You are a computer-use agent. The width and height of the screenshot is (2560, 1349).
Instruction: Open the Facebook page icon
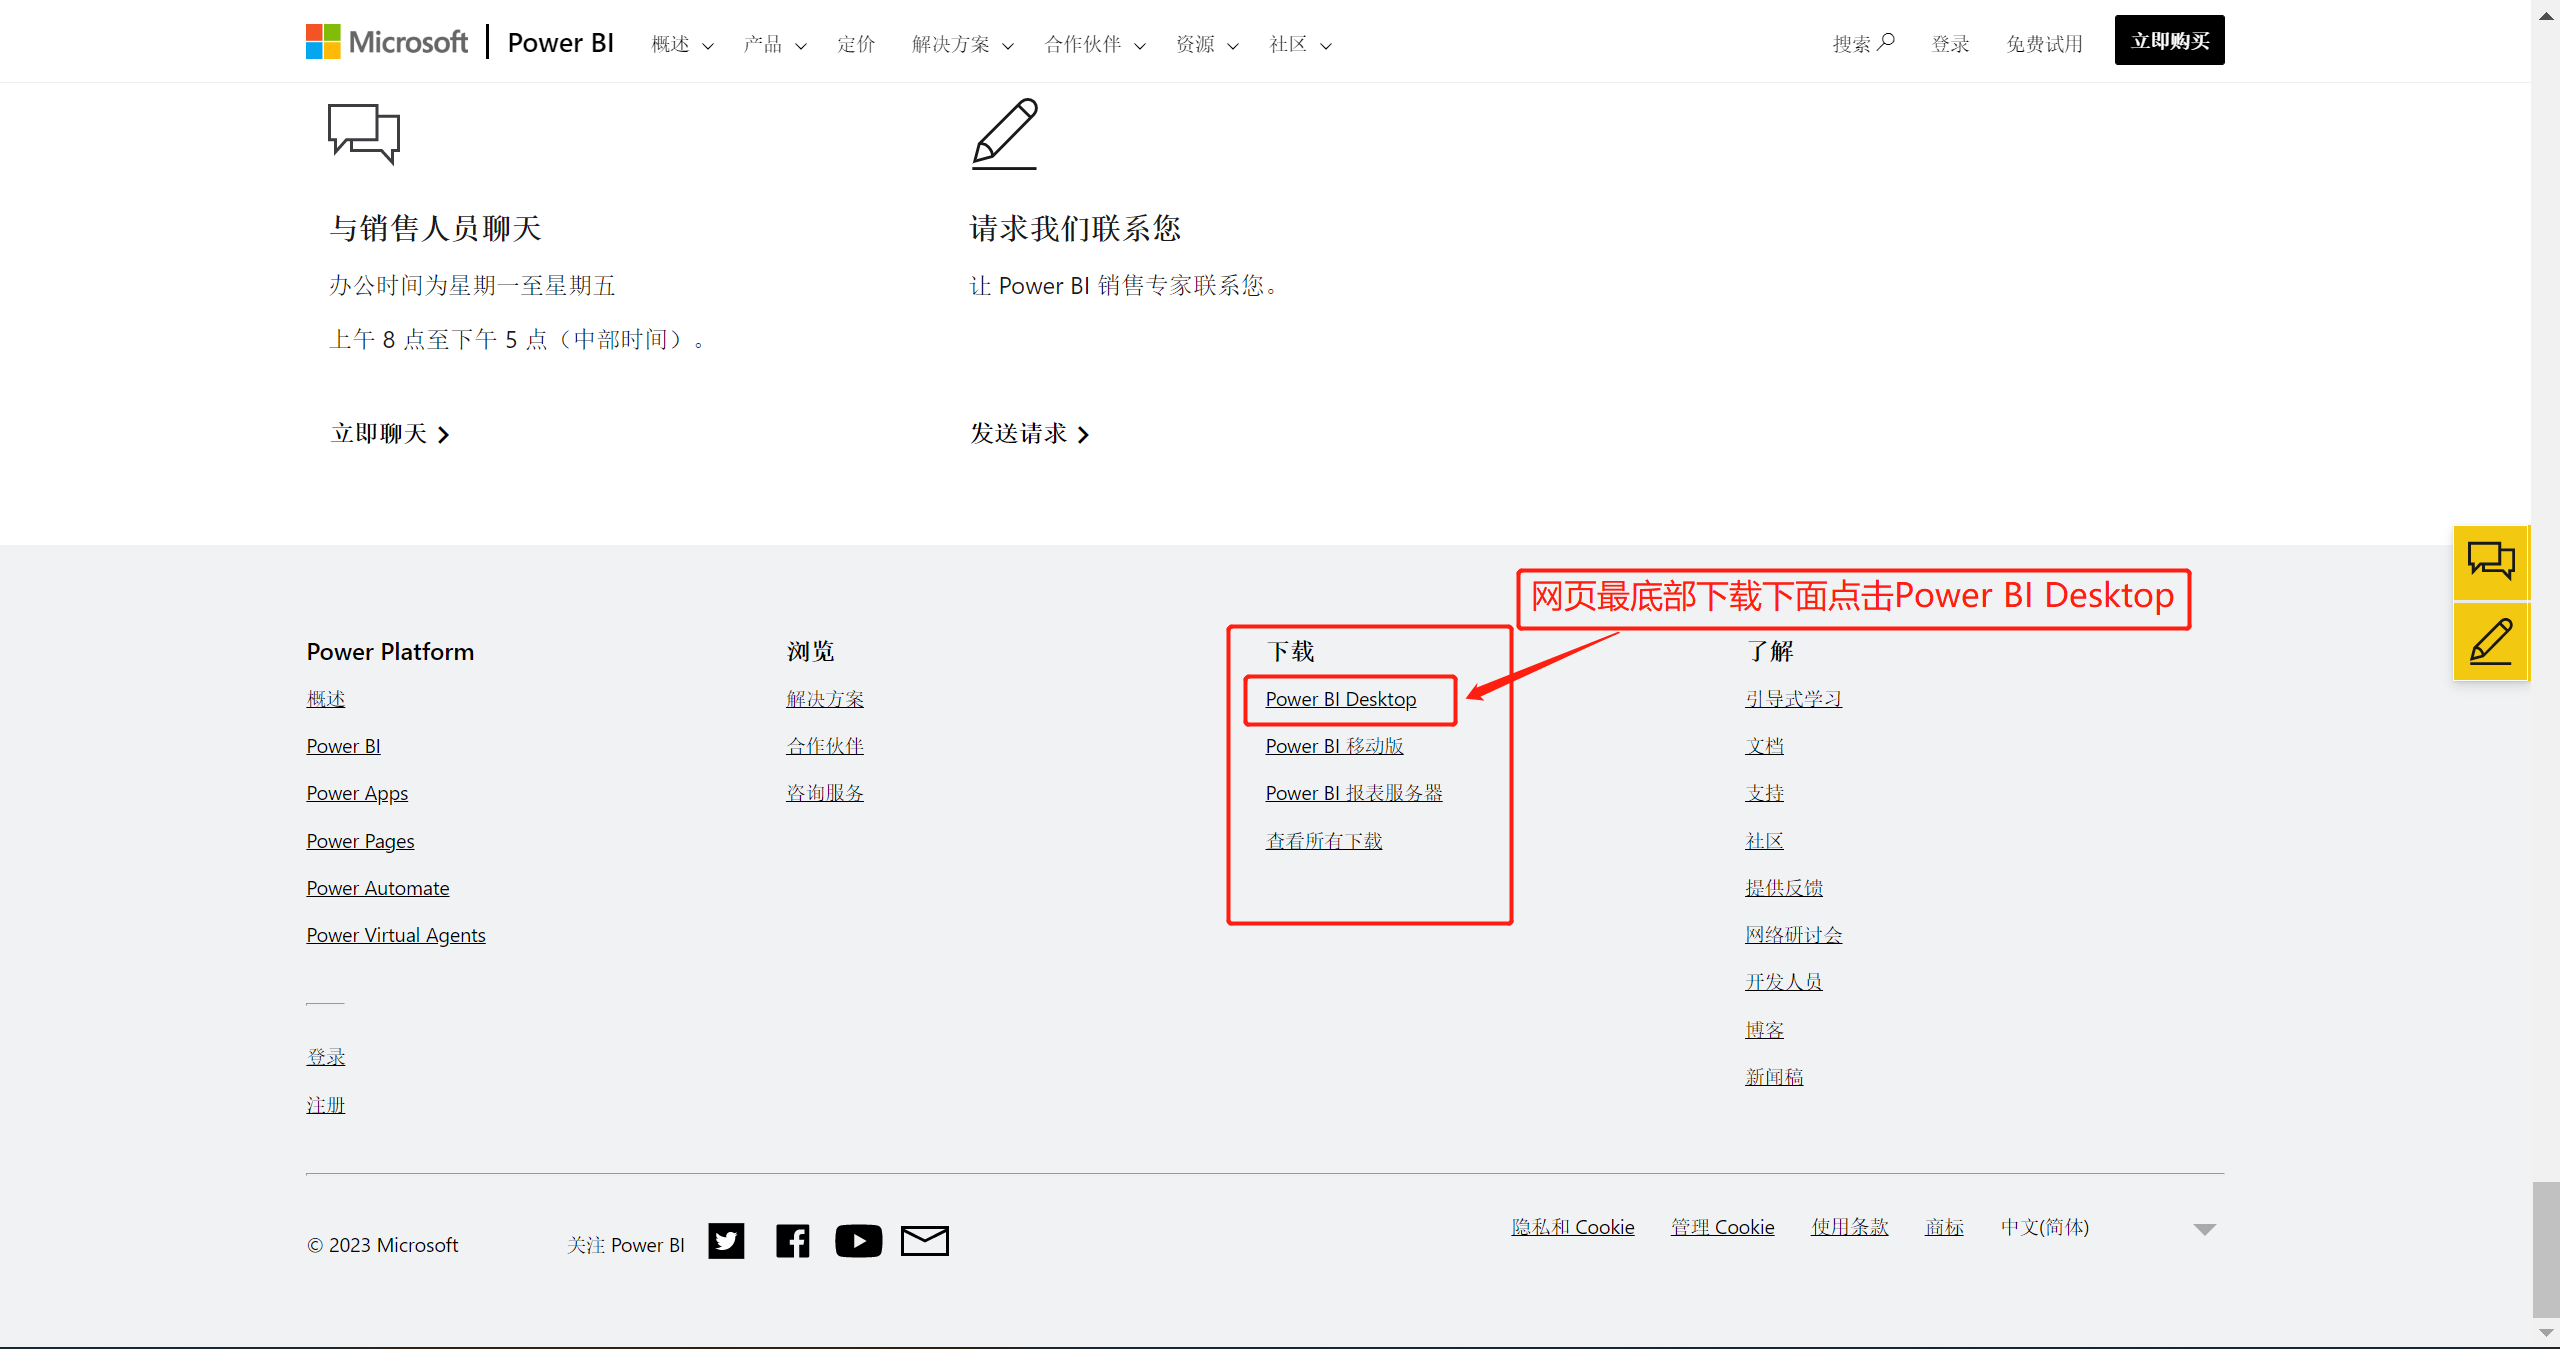[792, 1241]
